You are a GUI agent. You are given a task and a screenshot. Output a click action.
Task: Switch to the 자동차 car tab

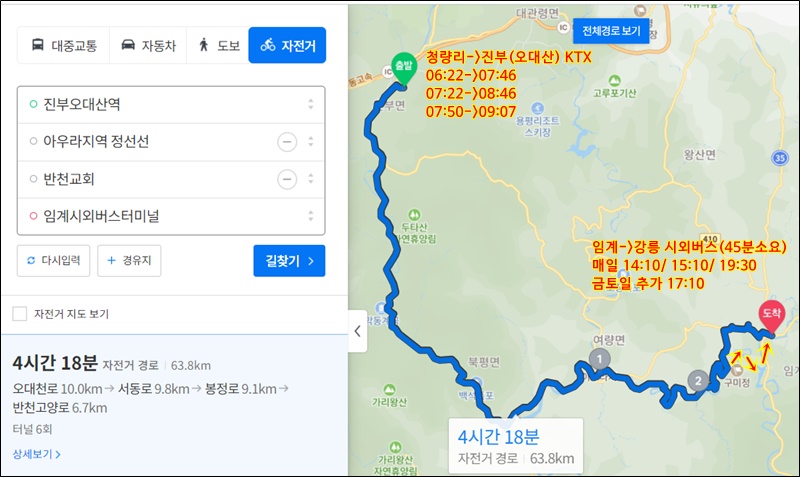coord(148,45)
